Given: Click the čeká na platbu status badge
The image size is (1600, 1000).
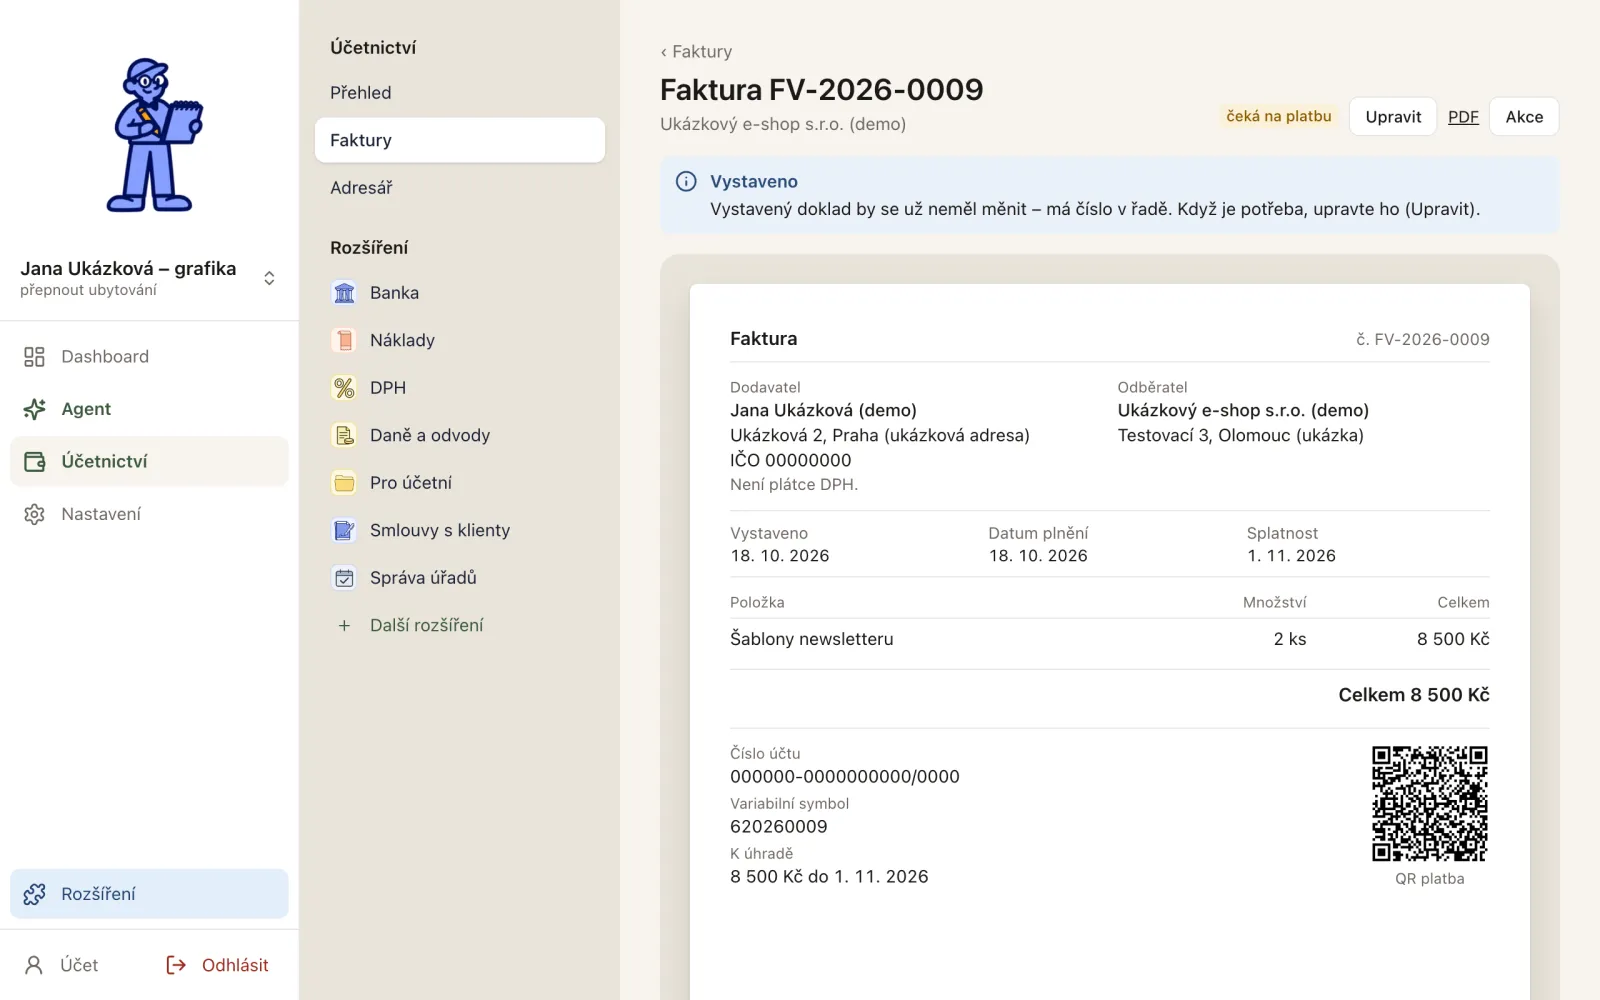Looking at the screenshot, I should click(x=1279, y=116).
